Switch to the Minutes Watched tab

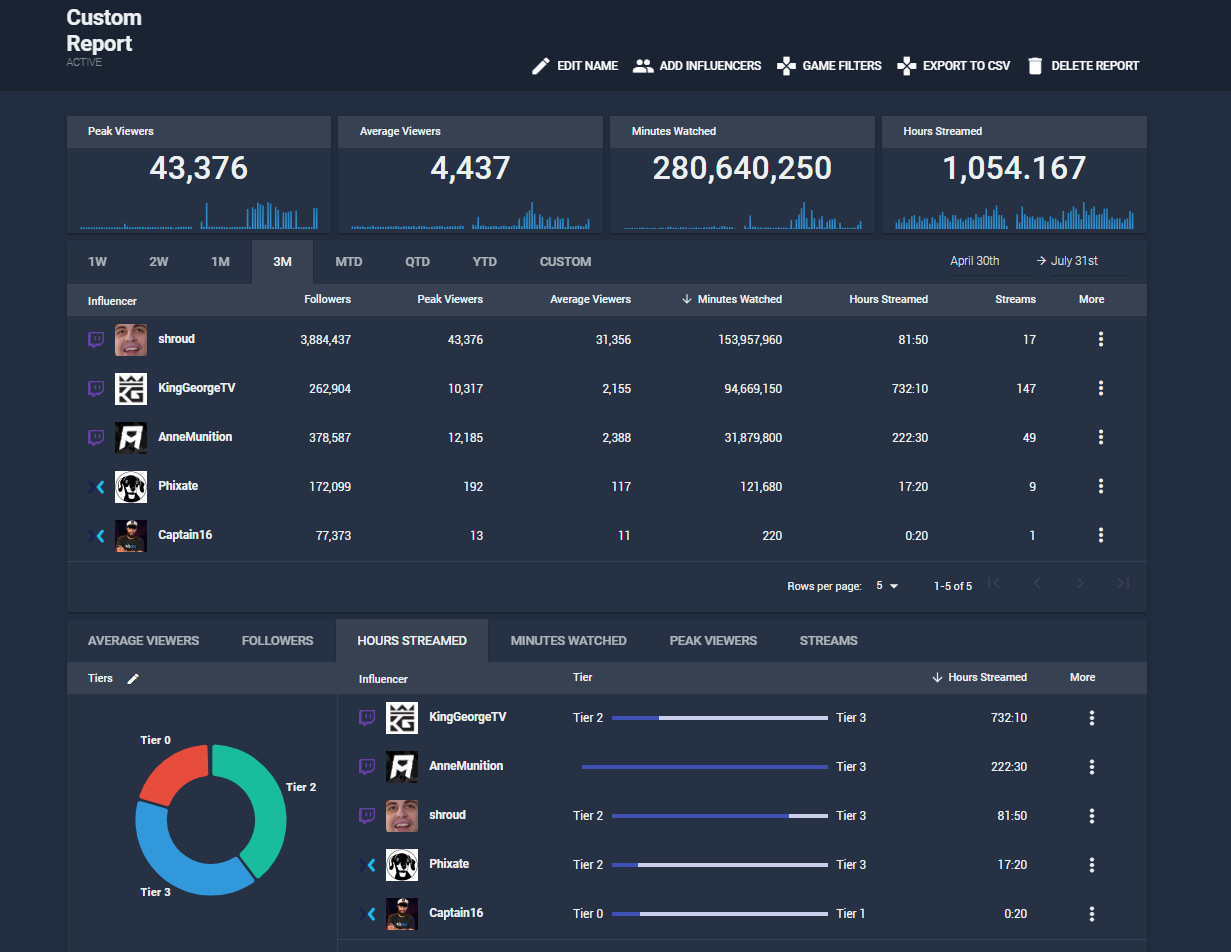[568, 641]
